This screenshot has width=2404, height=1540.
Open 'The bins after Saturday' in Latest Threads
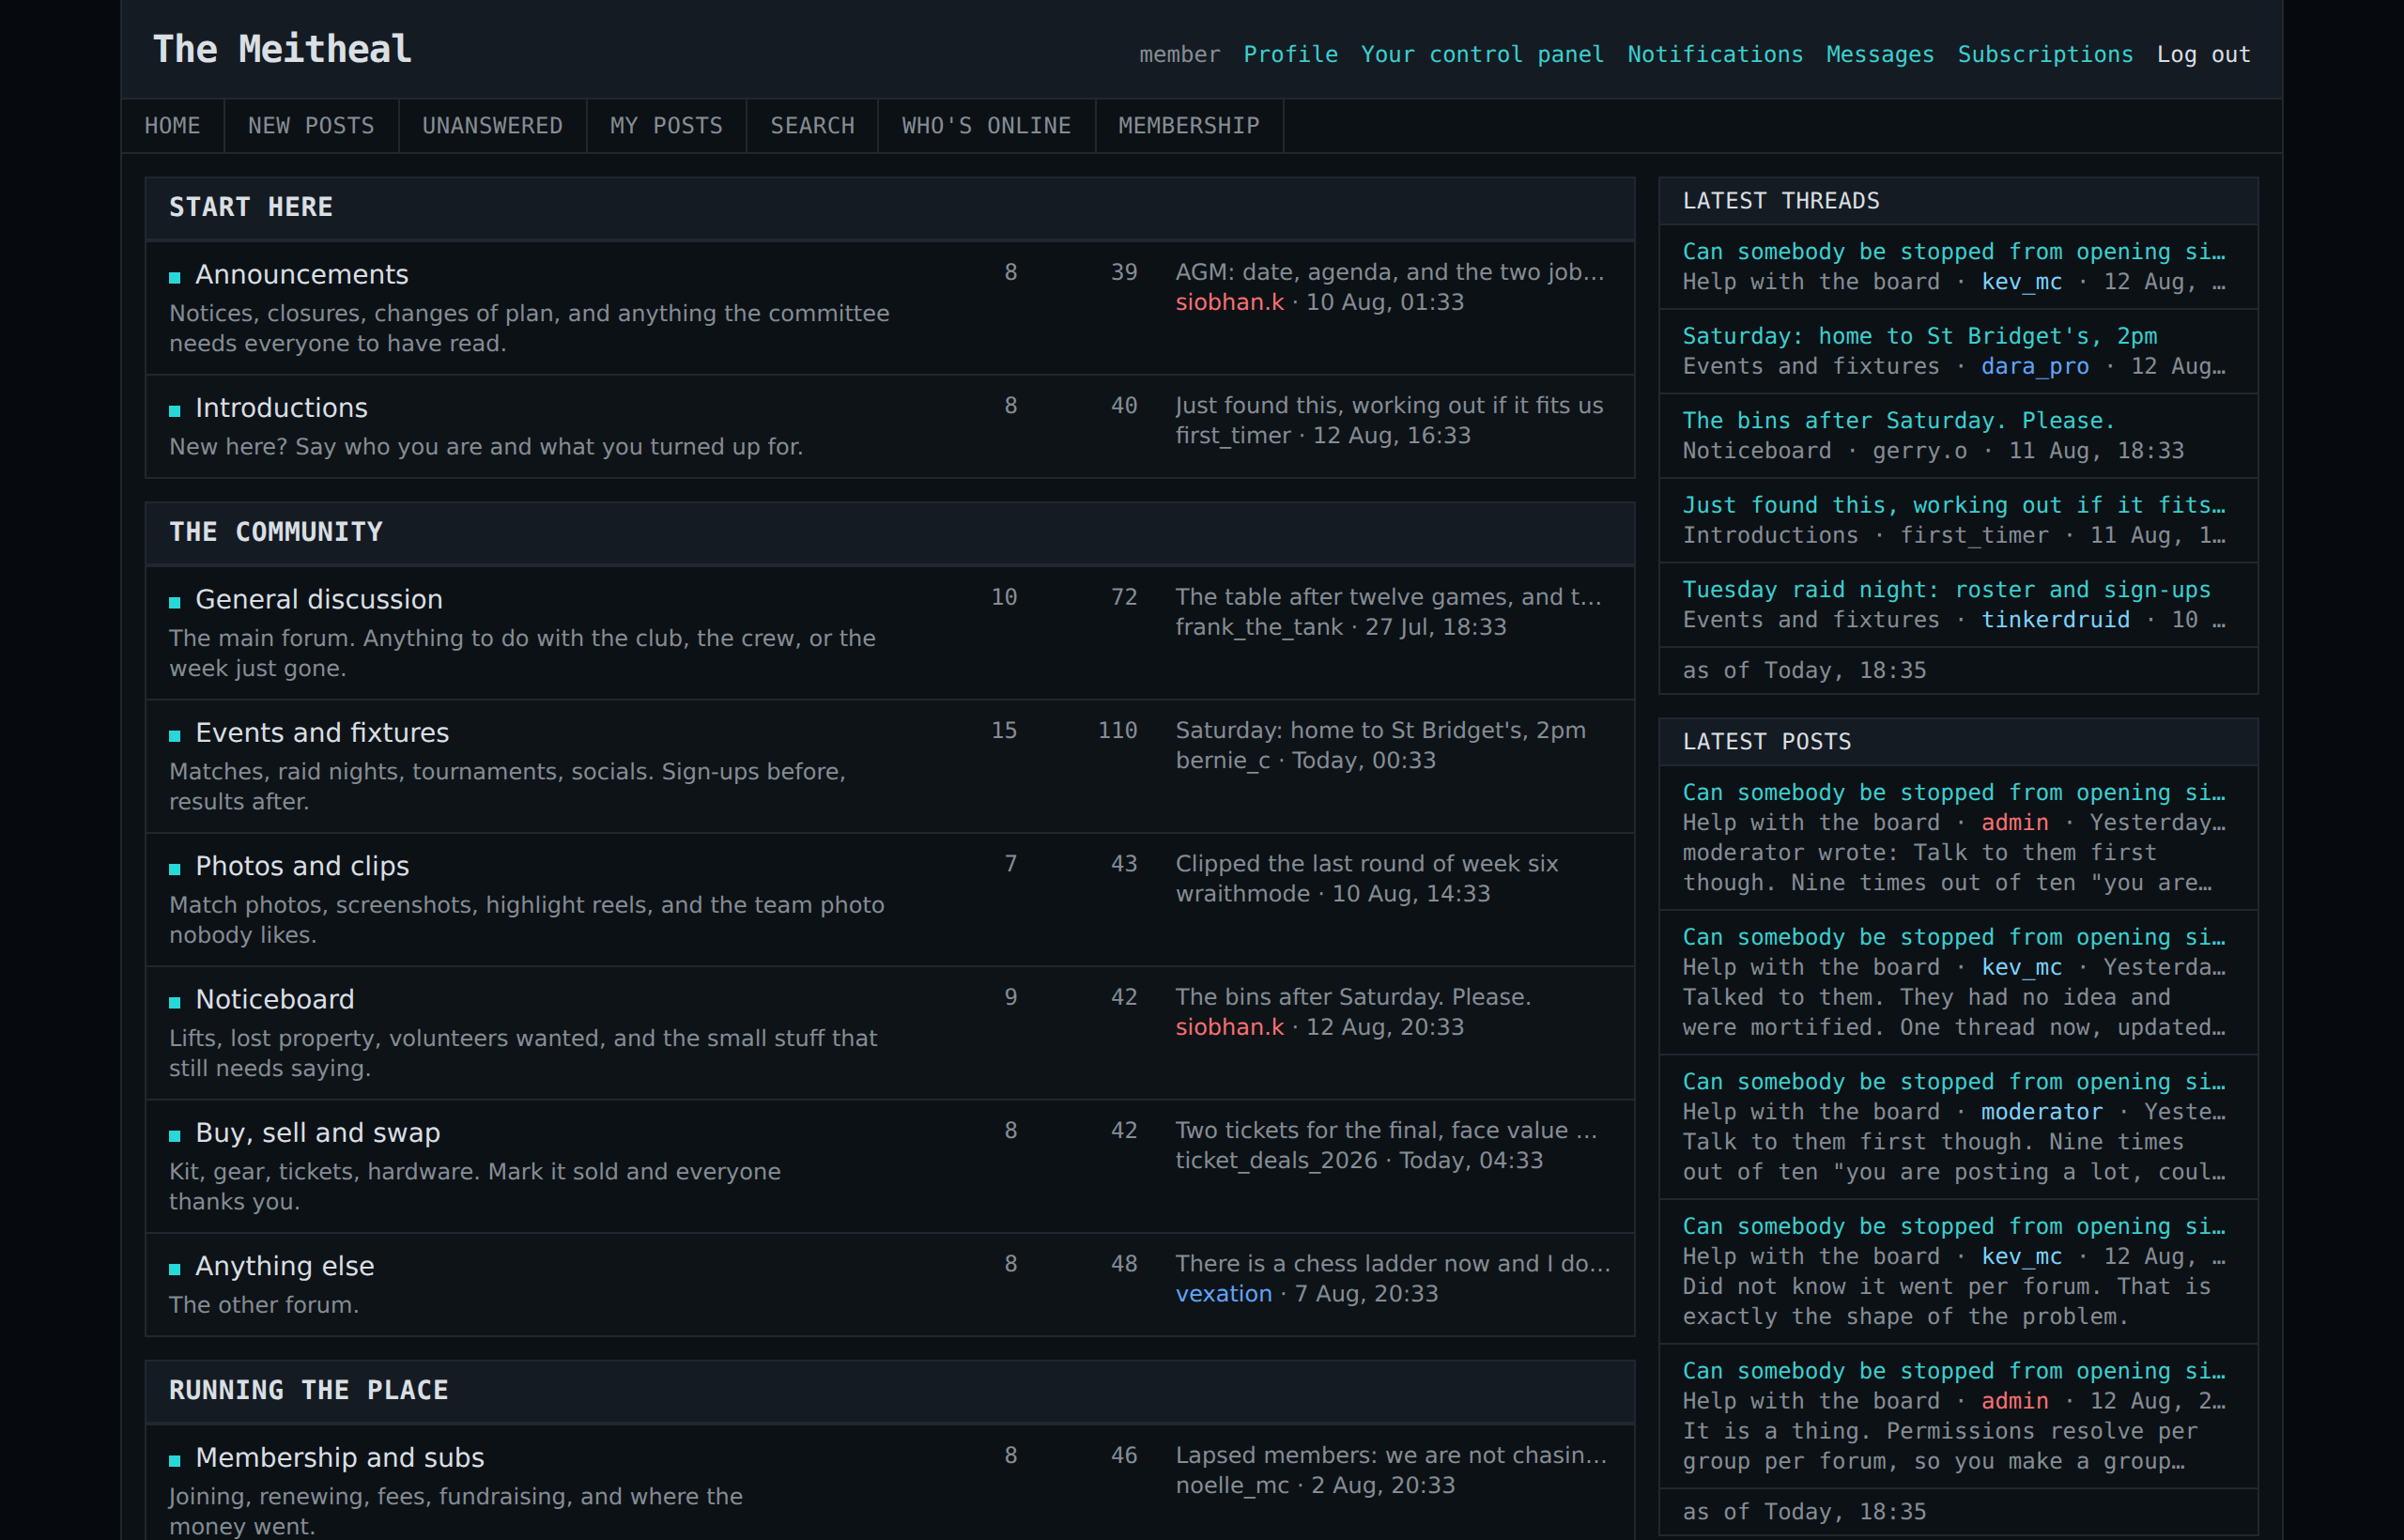click(x=1899, y=420)
